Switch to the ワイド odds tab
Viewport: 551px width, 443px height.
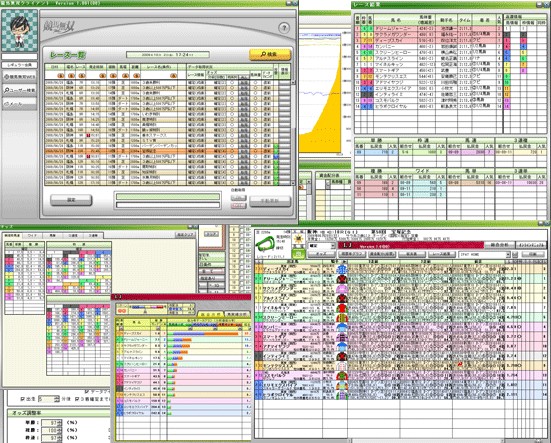(32, 235)
